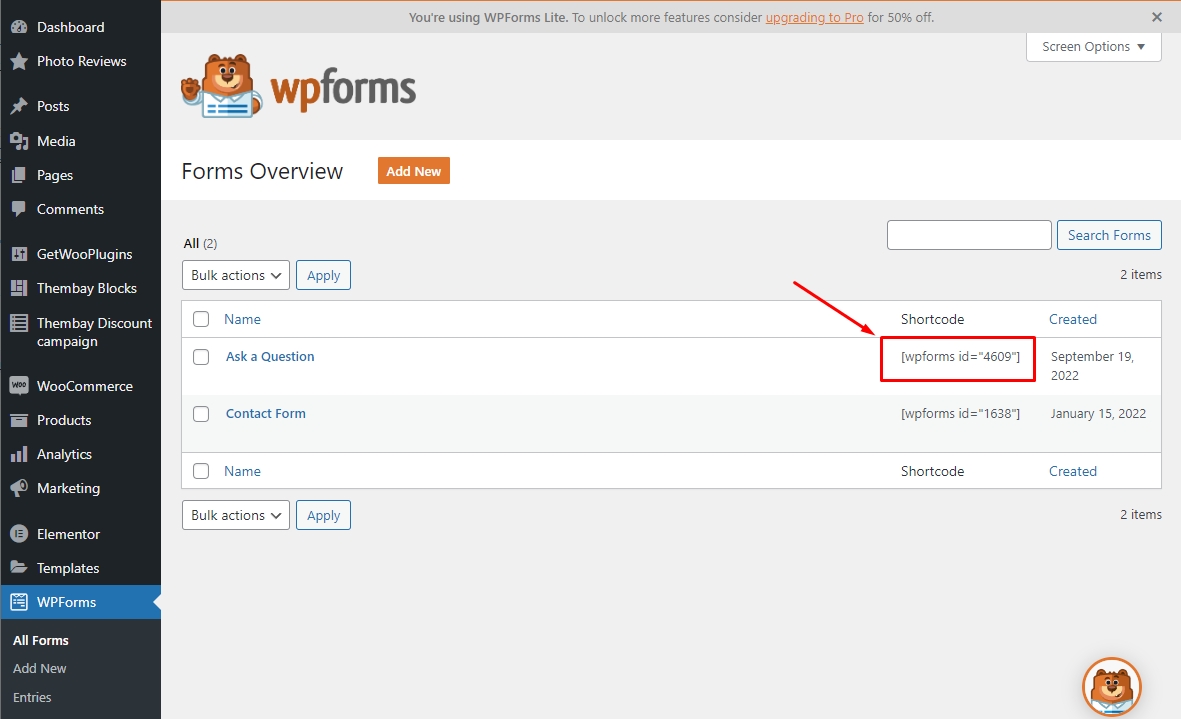Click the Analytics bar chart icon
The image size is (1181, 719).
[x=18, y=454]
